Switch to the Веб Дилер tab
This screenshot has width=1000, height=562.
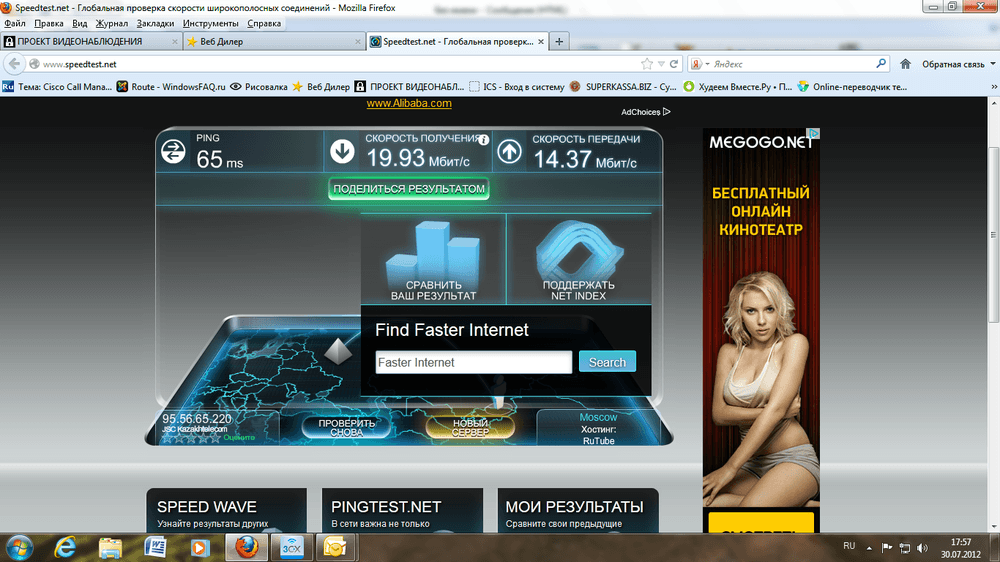tap(274, 41)
